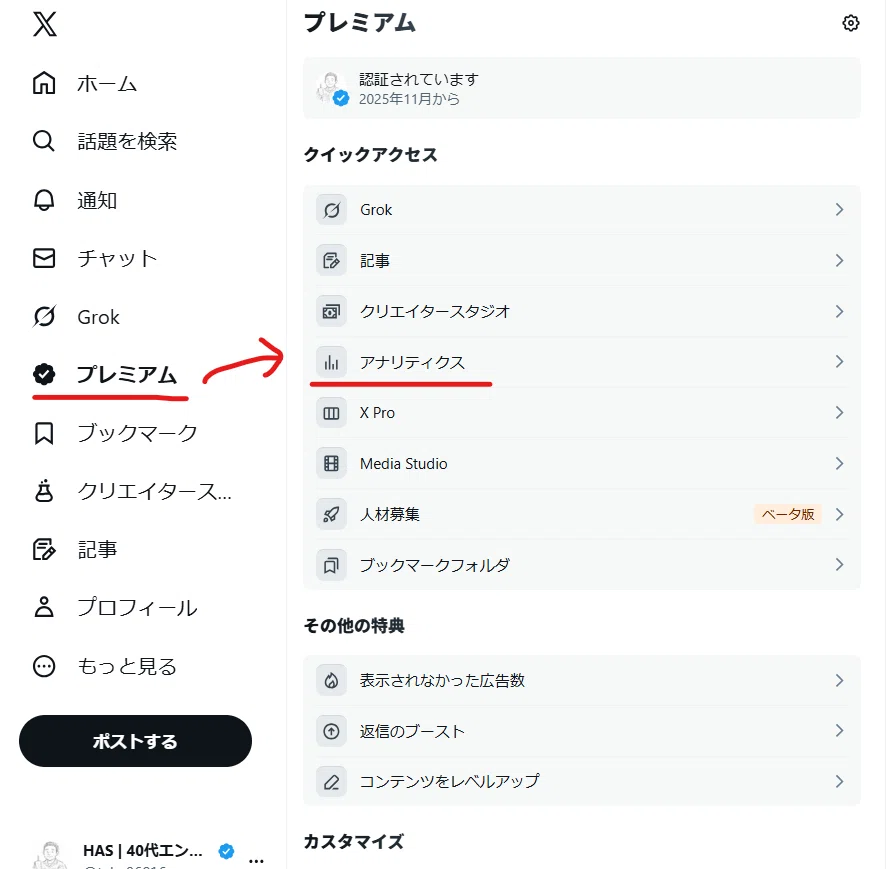Click the Grok icon in sidebar
890x869 pixels.
point(44,317)
